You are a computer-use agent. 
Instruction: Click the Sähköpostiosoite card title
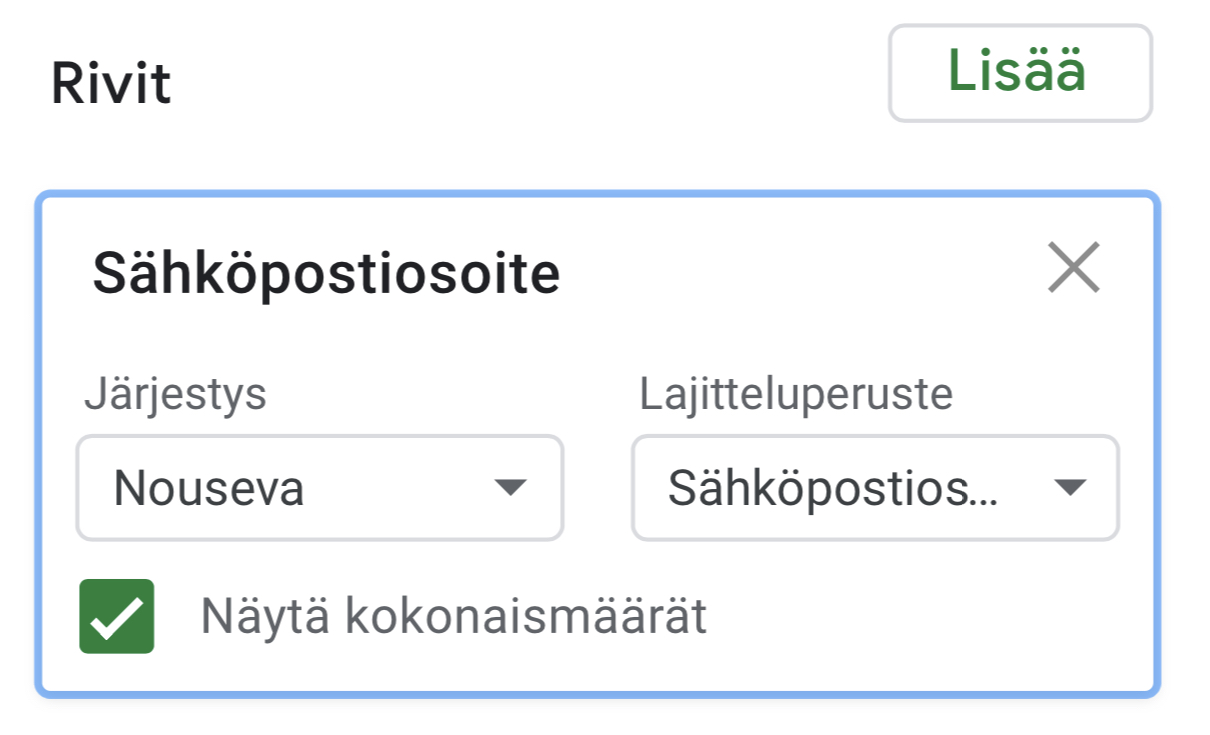[x=326, y=274]
